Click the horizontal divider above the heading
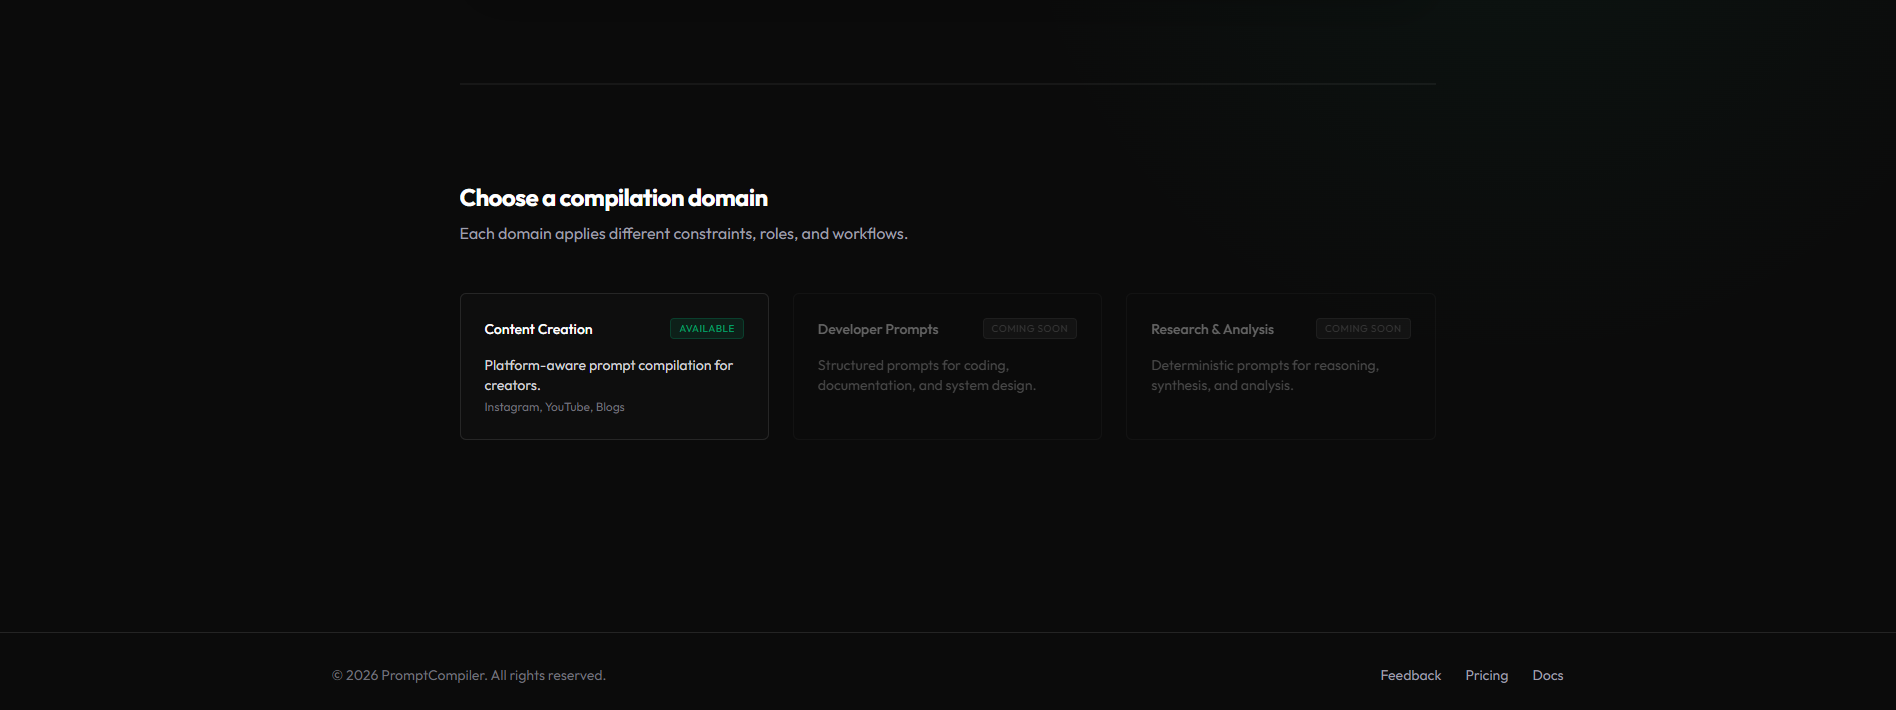 (x=947, y=84)
